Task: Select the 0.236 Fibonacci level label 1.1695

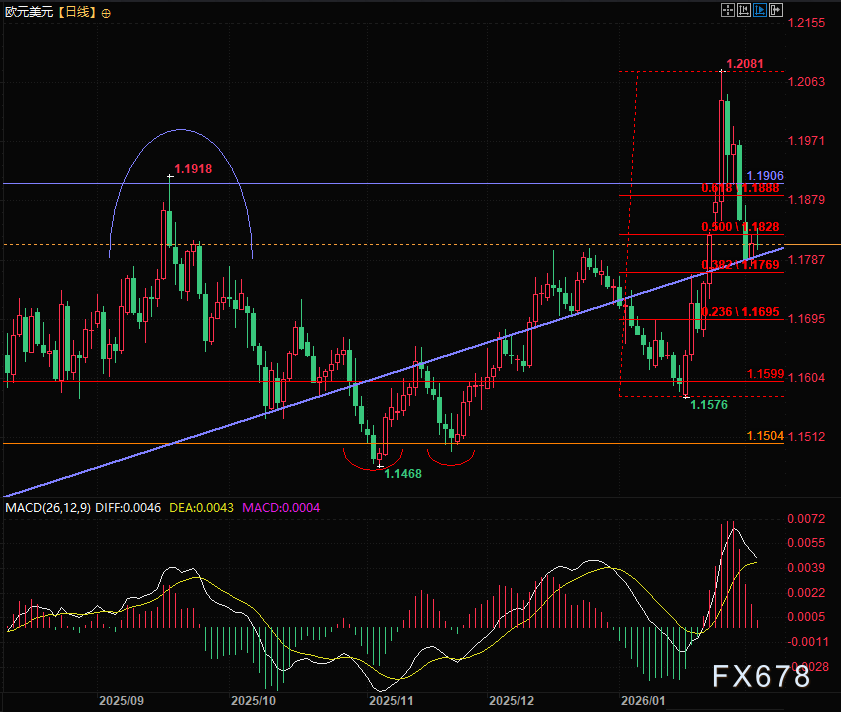Action: pyautogui.click(x=740, y=312)
